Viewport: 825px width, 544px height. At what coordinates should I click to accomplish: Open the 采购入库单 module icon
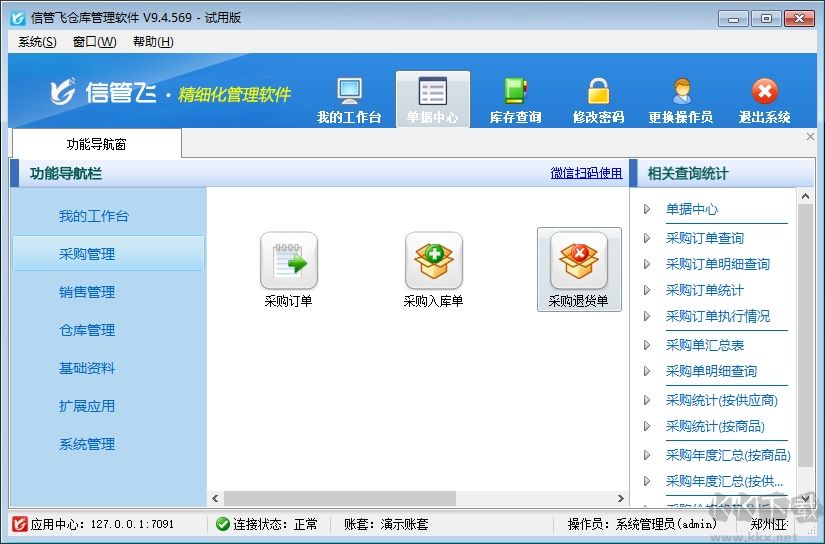click(x=434, y=270)
